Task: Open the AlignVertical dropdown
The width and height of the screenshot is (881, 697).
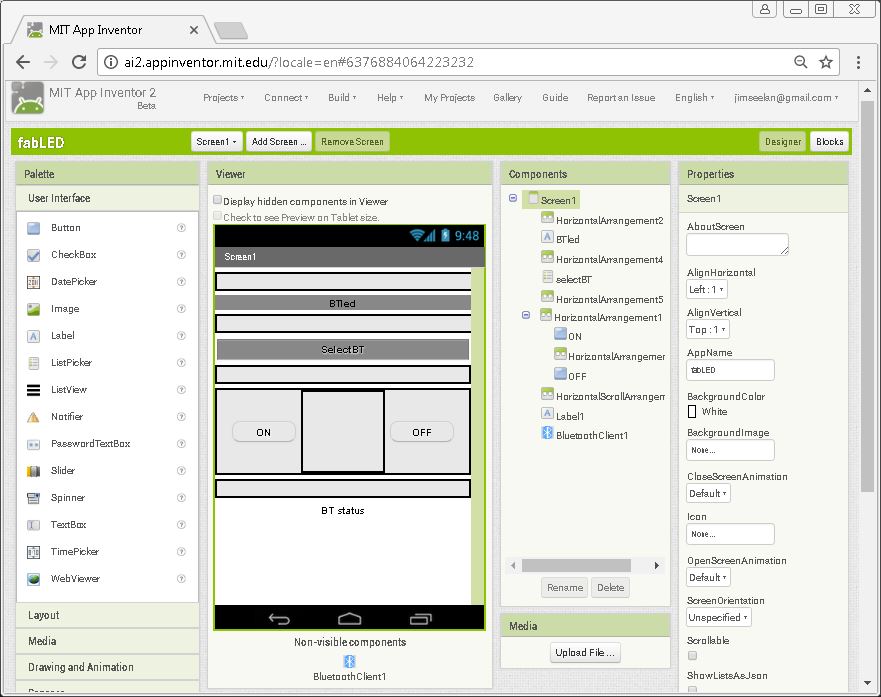Action: pos(708,330)
